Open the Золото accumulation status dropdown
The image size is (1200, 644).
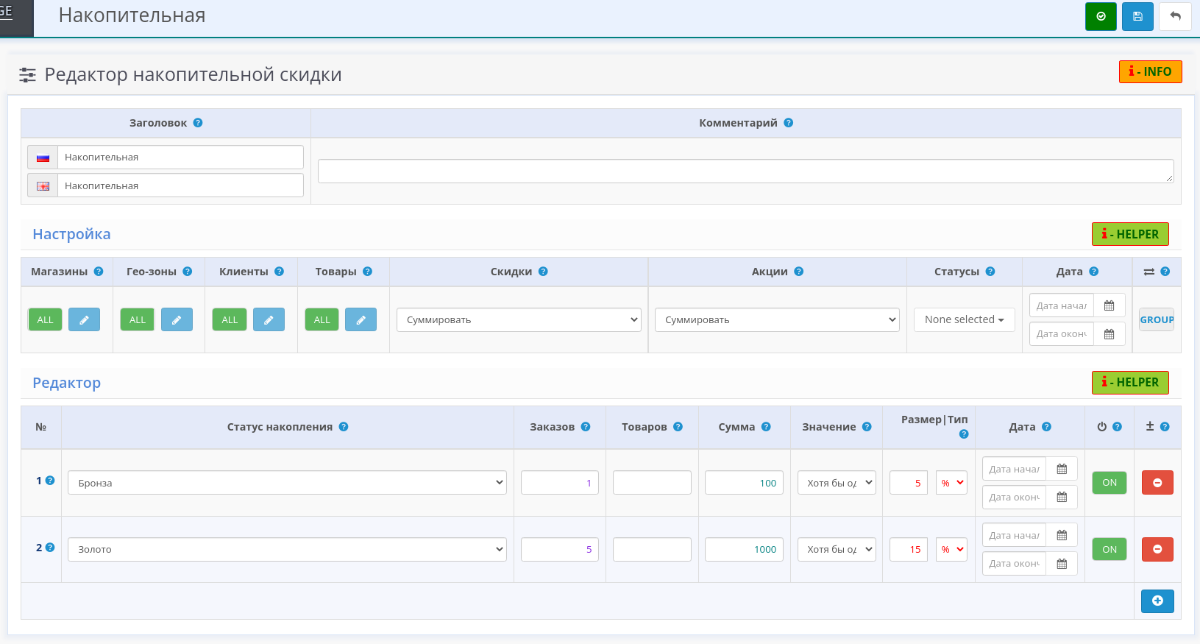pos(287,549)
